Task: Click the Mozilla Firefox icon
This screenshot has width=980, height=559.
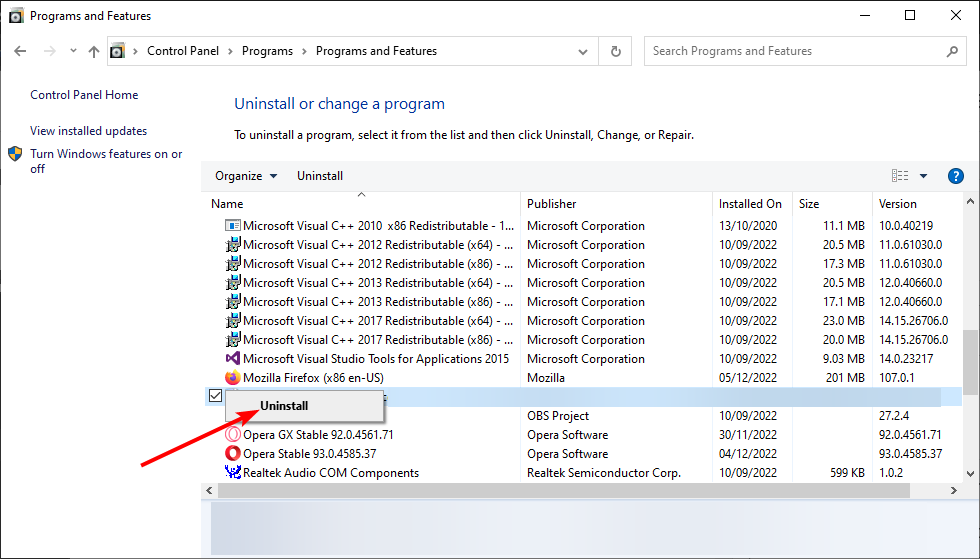Action: (232, 378)
